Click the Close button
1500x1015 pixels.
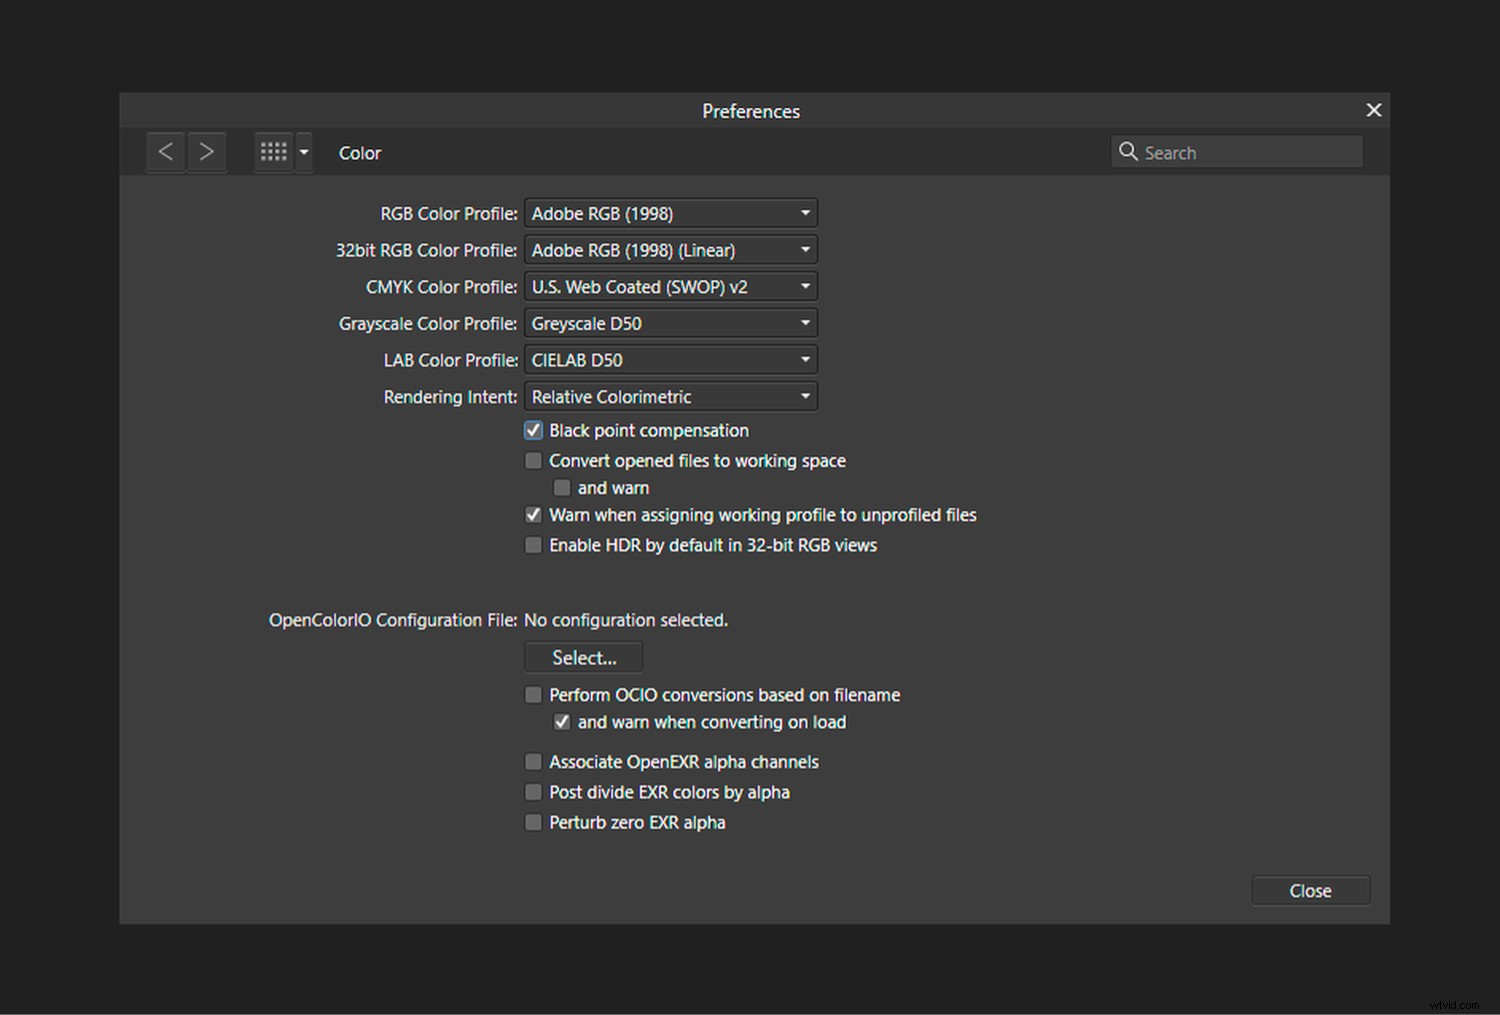pos(1310,890)
